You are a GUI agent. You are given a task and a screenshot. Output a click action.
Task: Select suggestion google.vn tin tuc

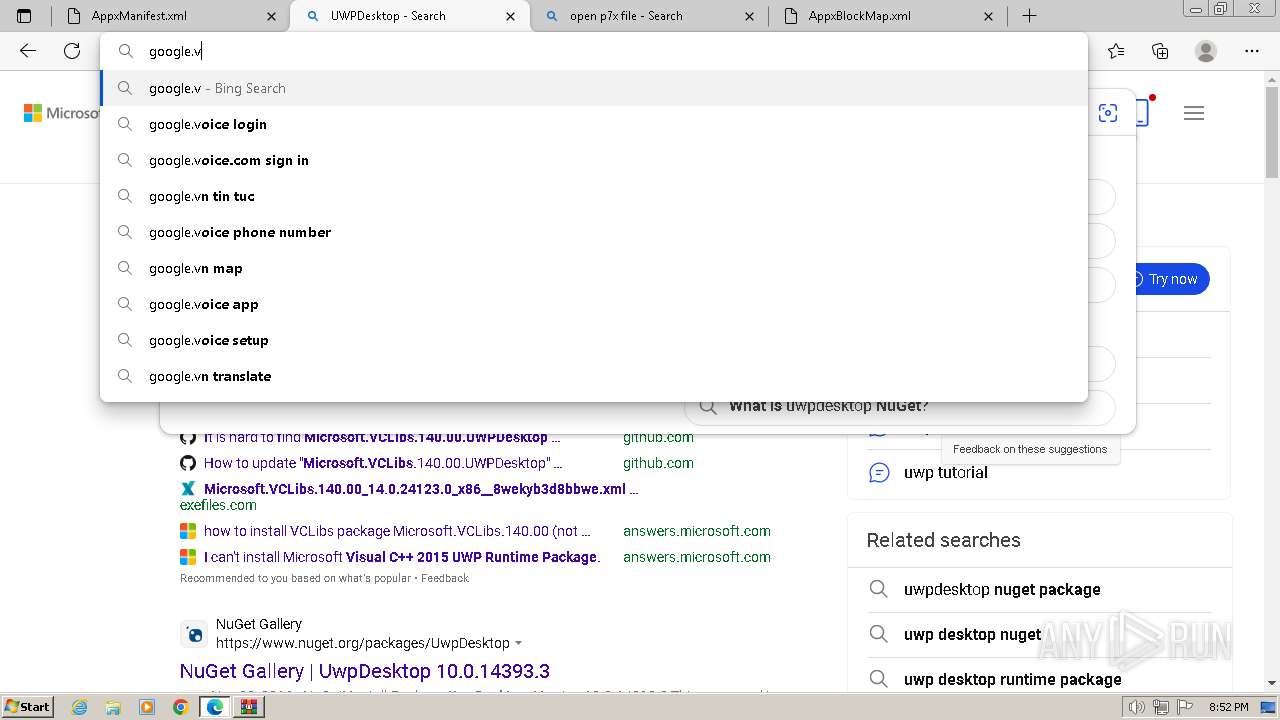tap(594, 196)
